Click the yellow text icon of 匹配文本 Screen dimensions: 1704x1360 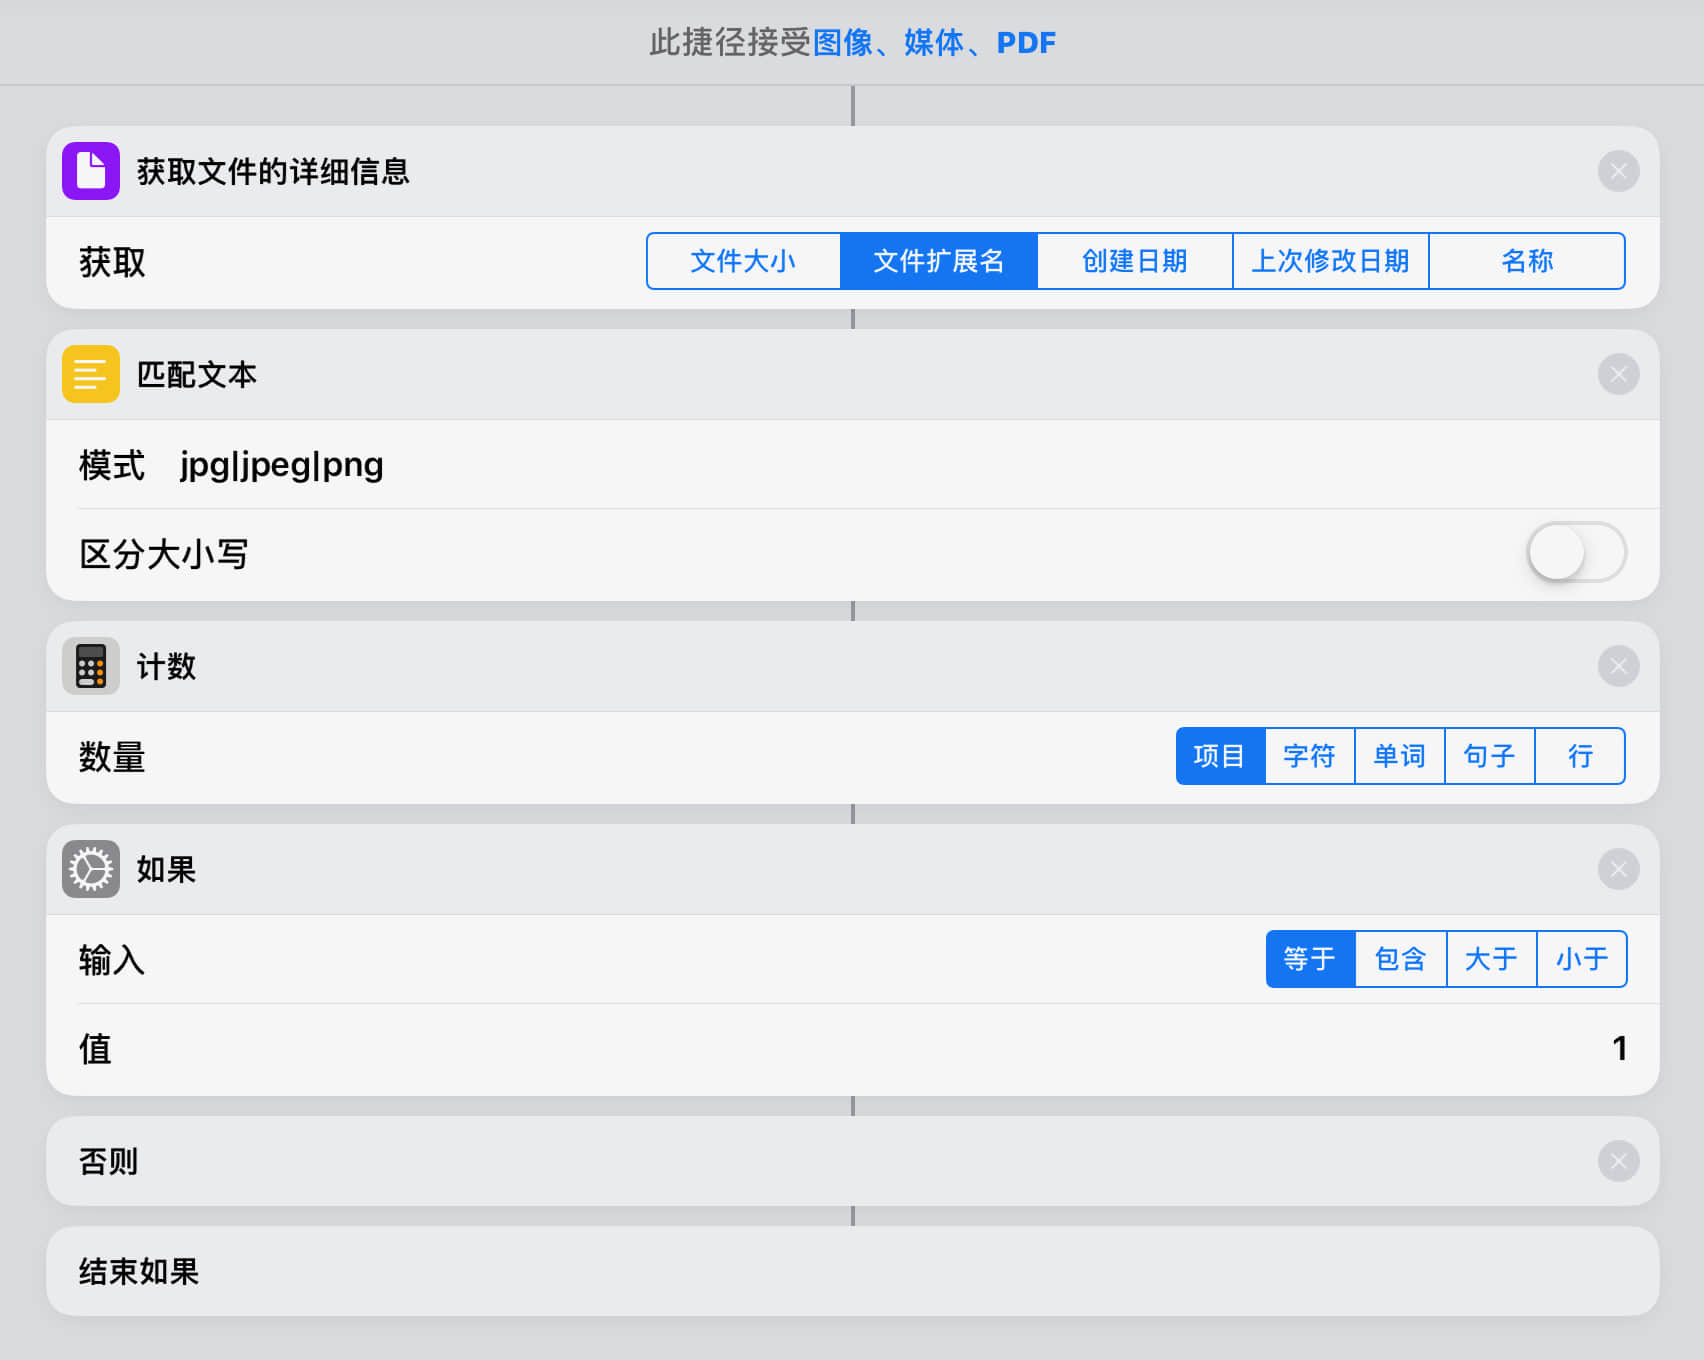point(91,374)
